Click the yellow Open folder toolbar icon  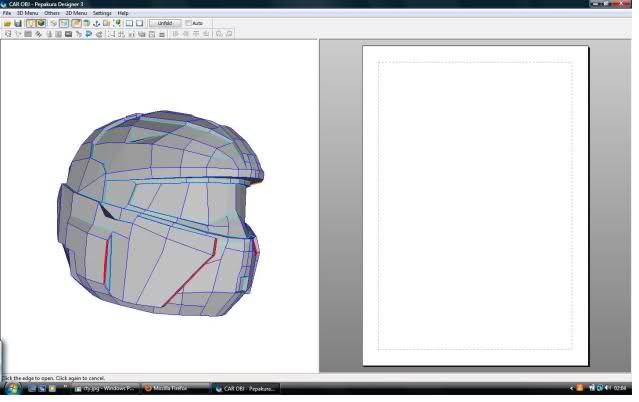click(x=7, y=23)
